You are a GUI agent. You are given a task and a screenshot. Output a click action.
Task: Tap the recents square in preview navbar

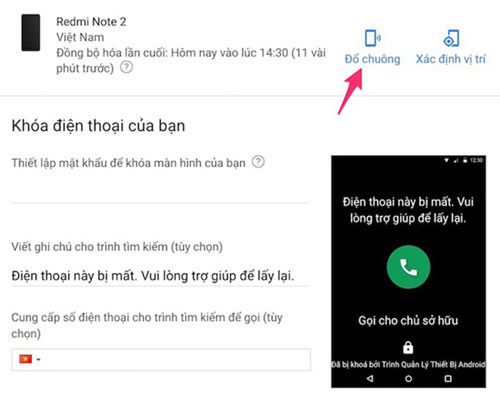coord(448,378)
